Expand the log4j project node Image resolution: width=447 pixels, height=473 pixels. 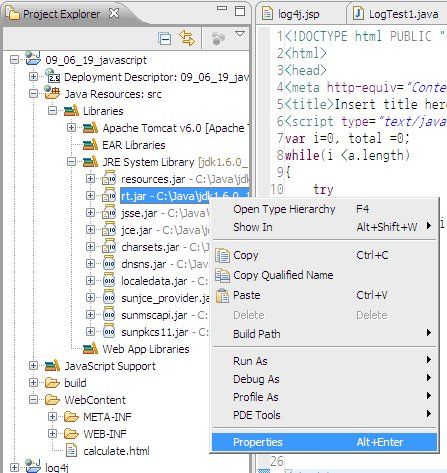pos(14,468)
